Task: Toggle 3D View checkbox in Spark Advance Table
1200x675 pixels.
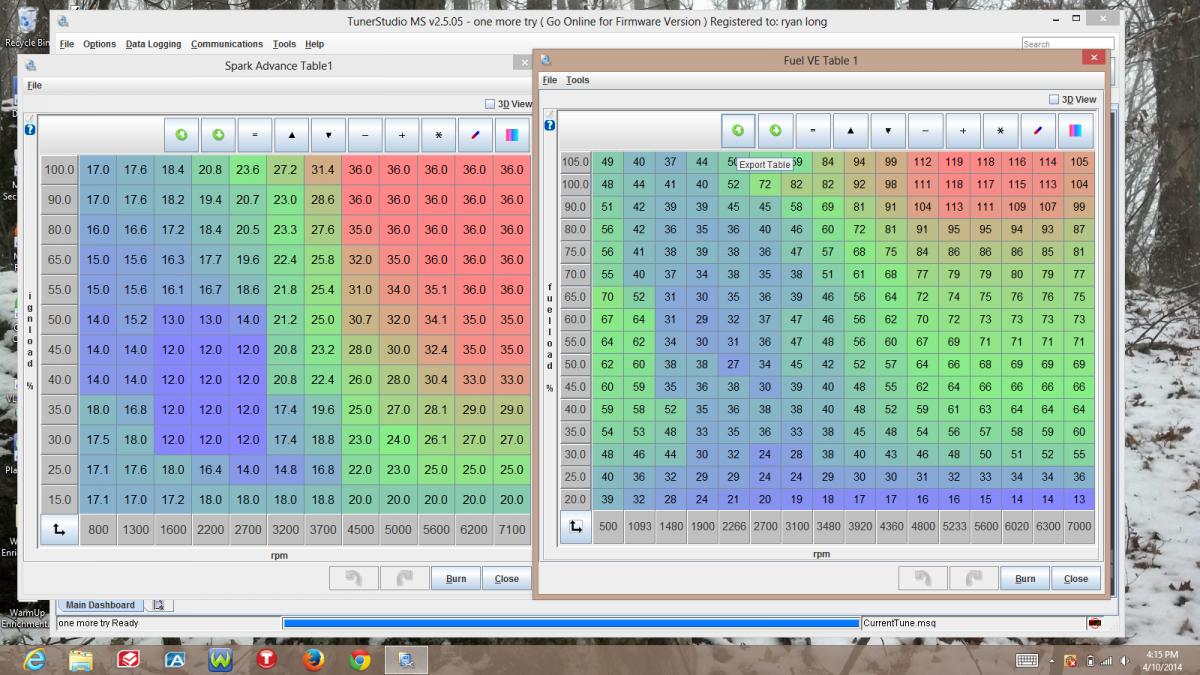Action: 490,103
